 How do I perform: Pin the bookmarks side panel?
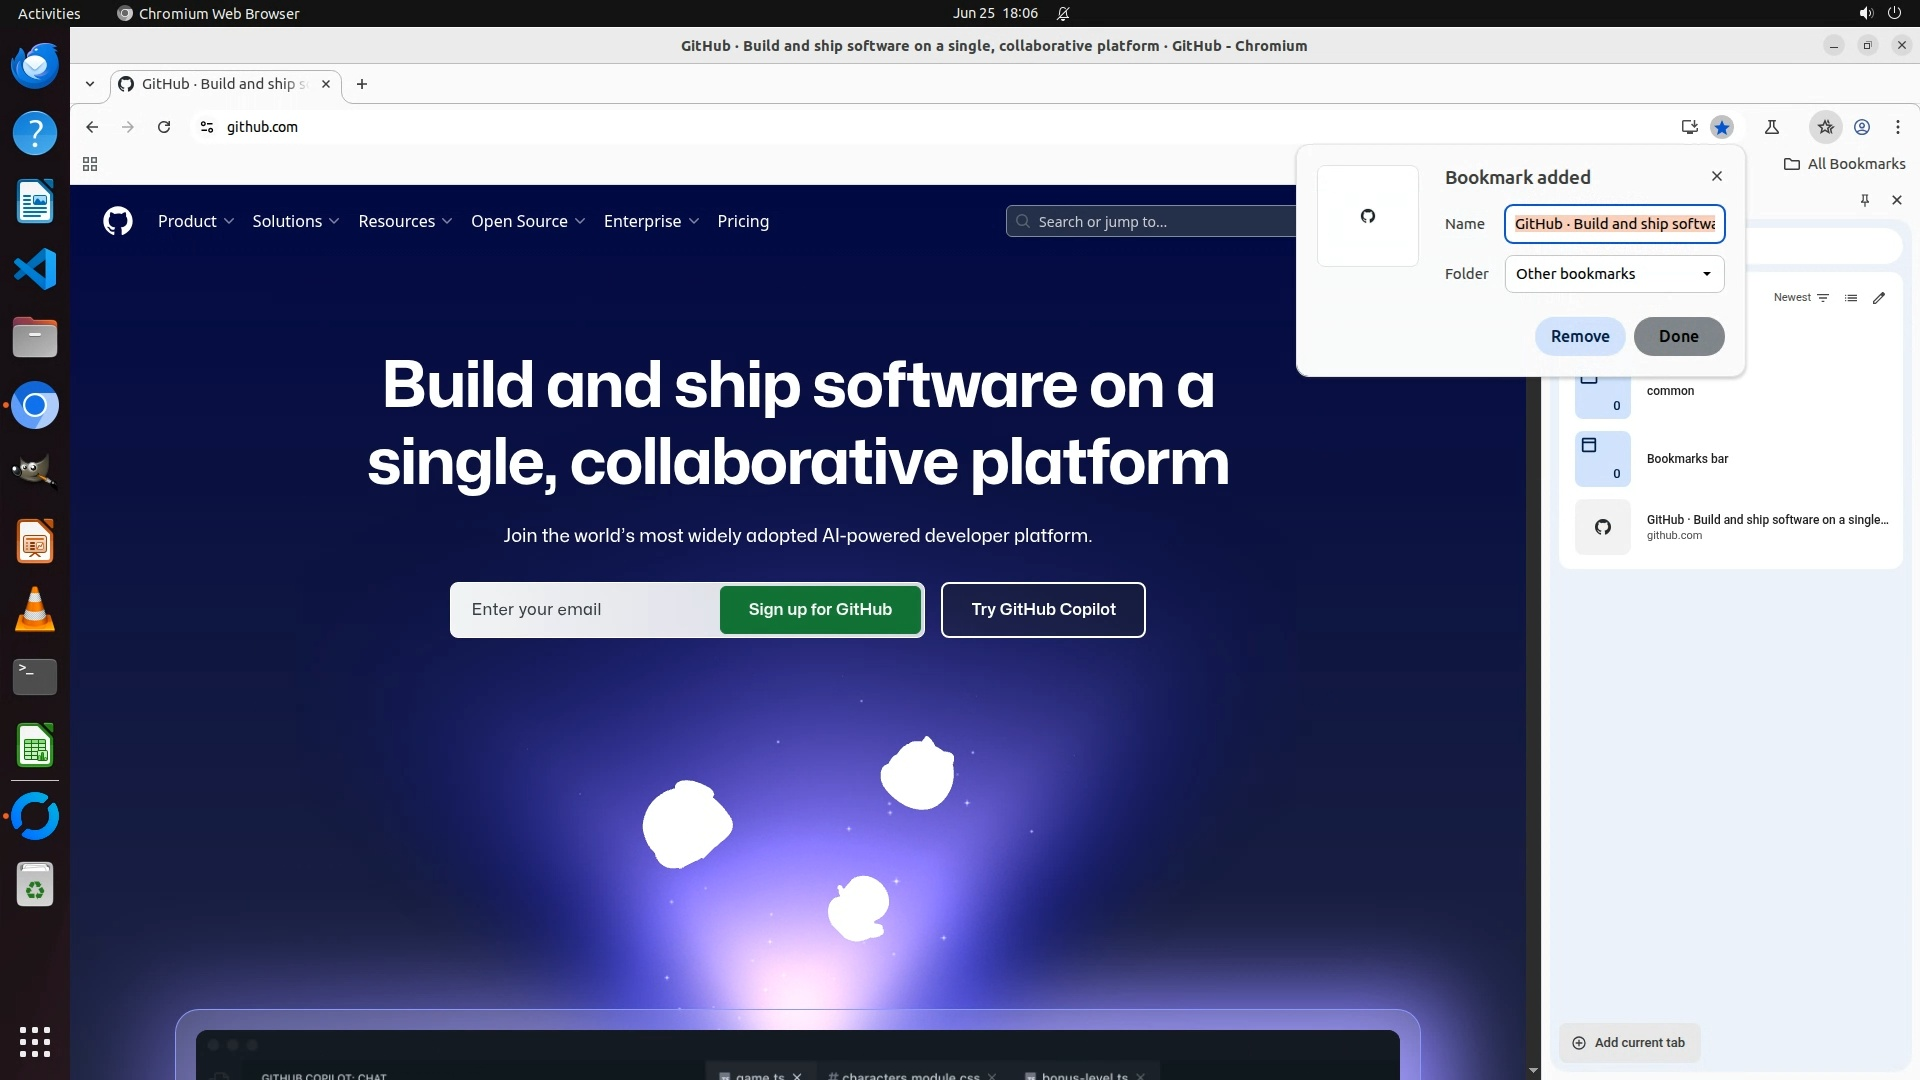coord(1864,200)
